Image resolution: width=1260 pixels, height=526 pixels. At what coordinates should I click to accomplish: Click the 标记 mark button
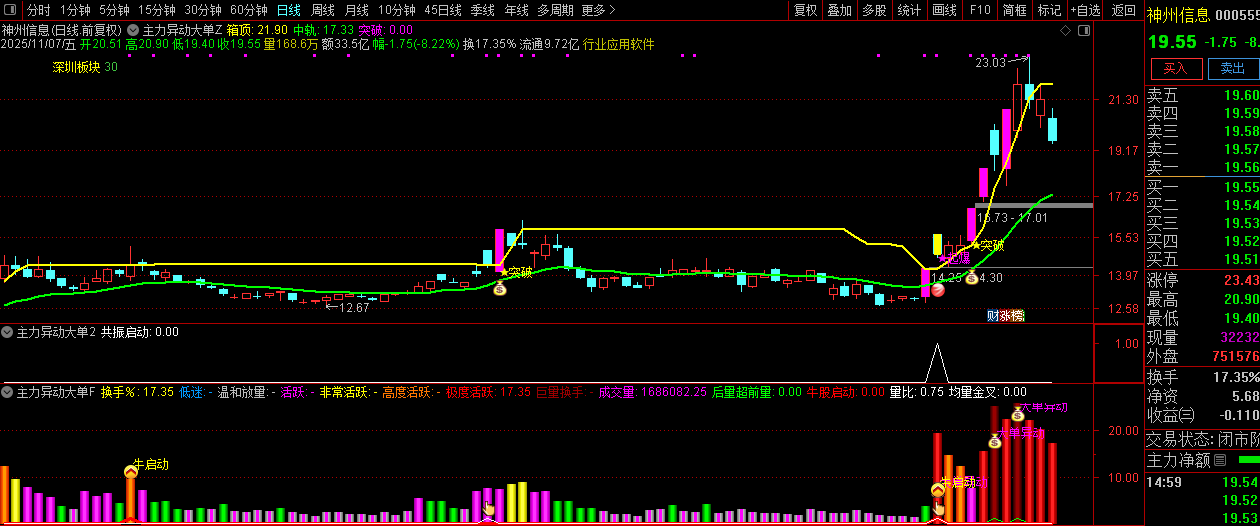point(1049,10)
